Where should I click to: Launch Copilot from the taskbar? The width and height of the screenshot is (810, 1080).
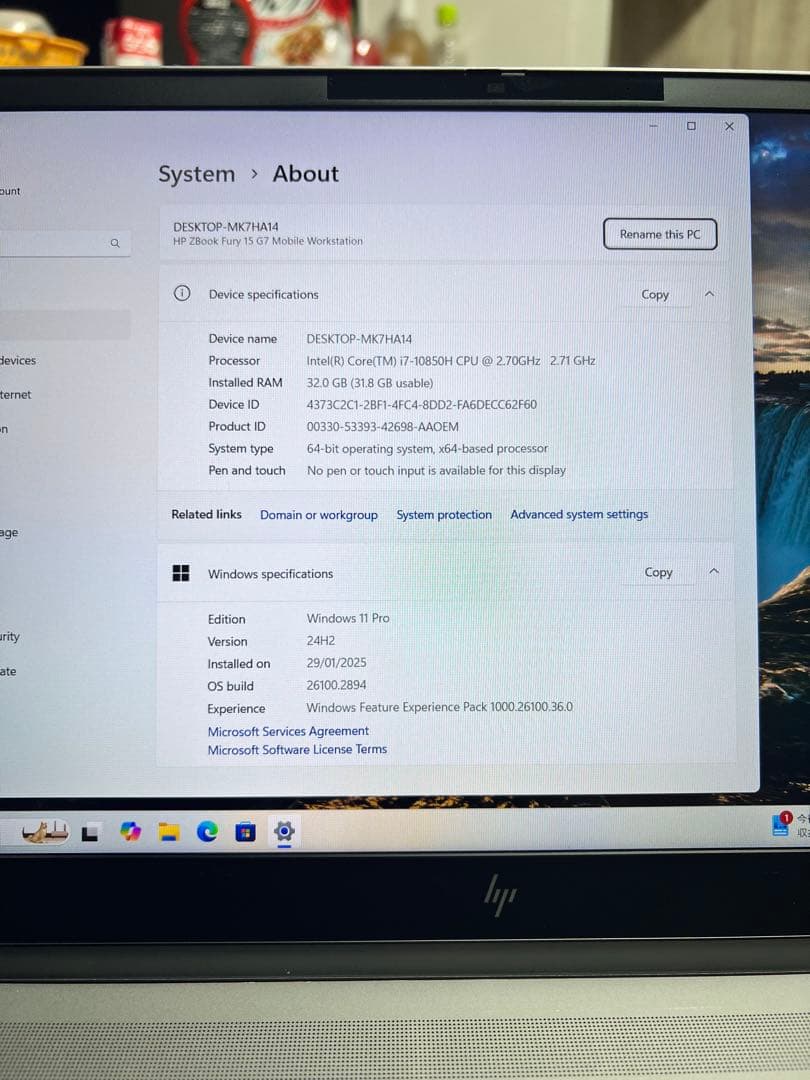[131, 832]
